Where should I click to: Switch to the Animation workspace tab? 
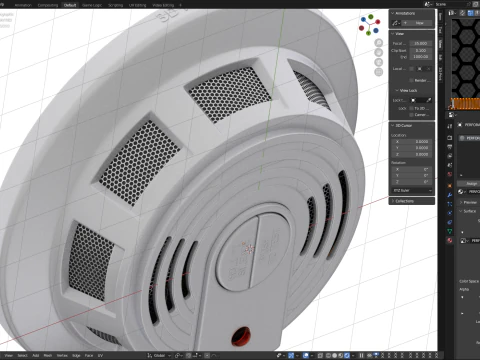tap(23, 5)
